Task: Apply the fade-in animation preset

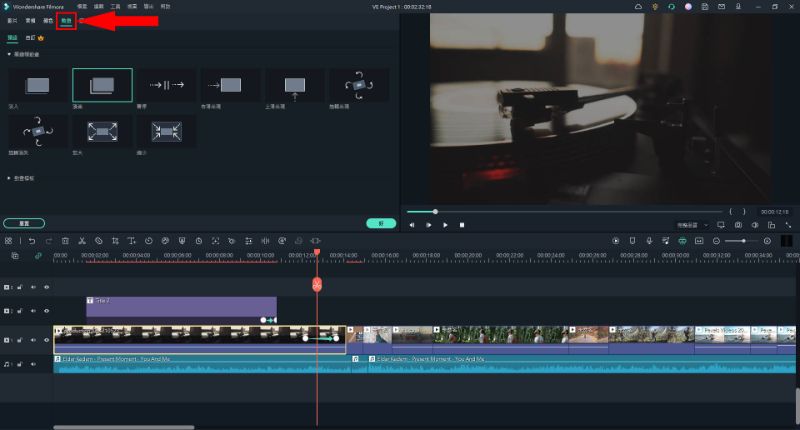Action: [x=38, y=85]
